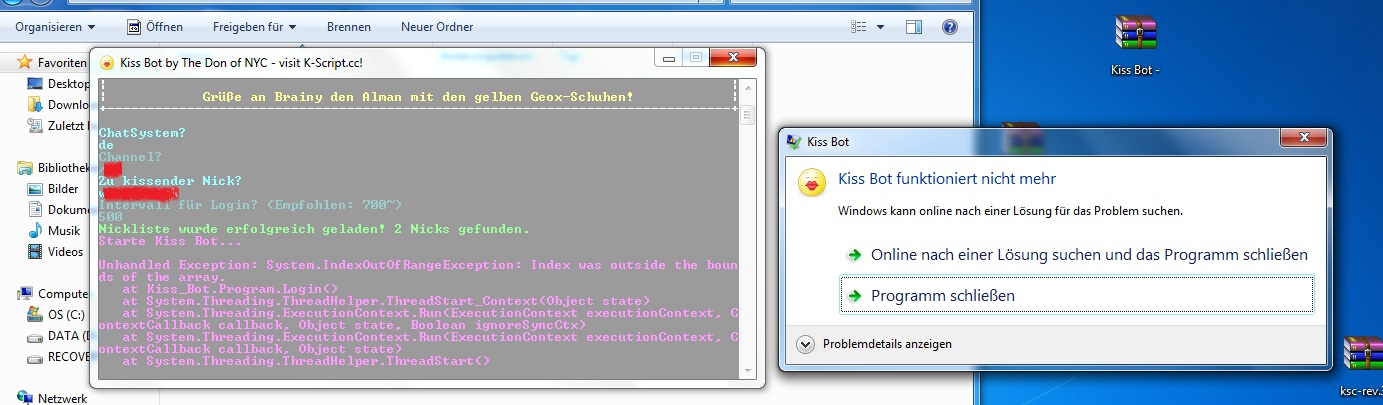Screen dimensions: 1383x405
Task: Click the change view list icon
Action: click(857, 27)
